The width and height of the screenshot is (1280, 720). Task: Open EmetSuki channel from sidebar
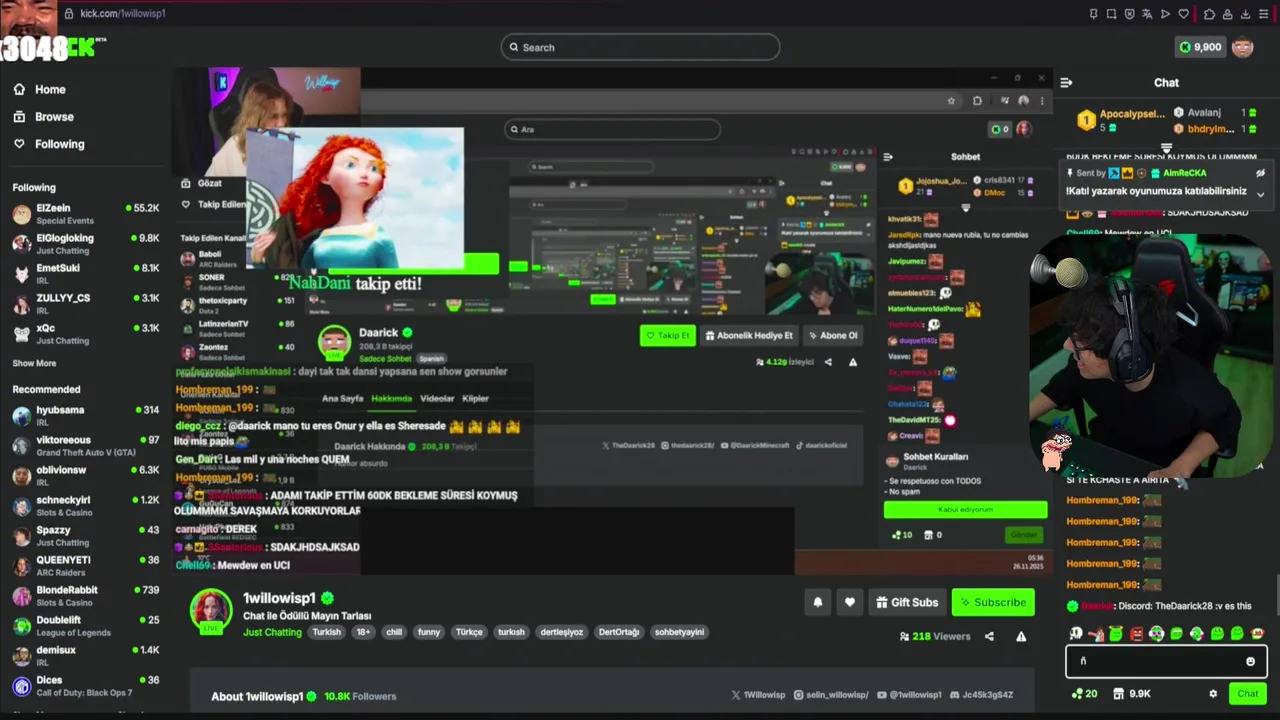pyautogui.click(x=86, y=274)
